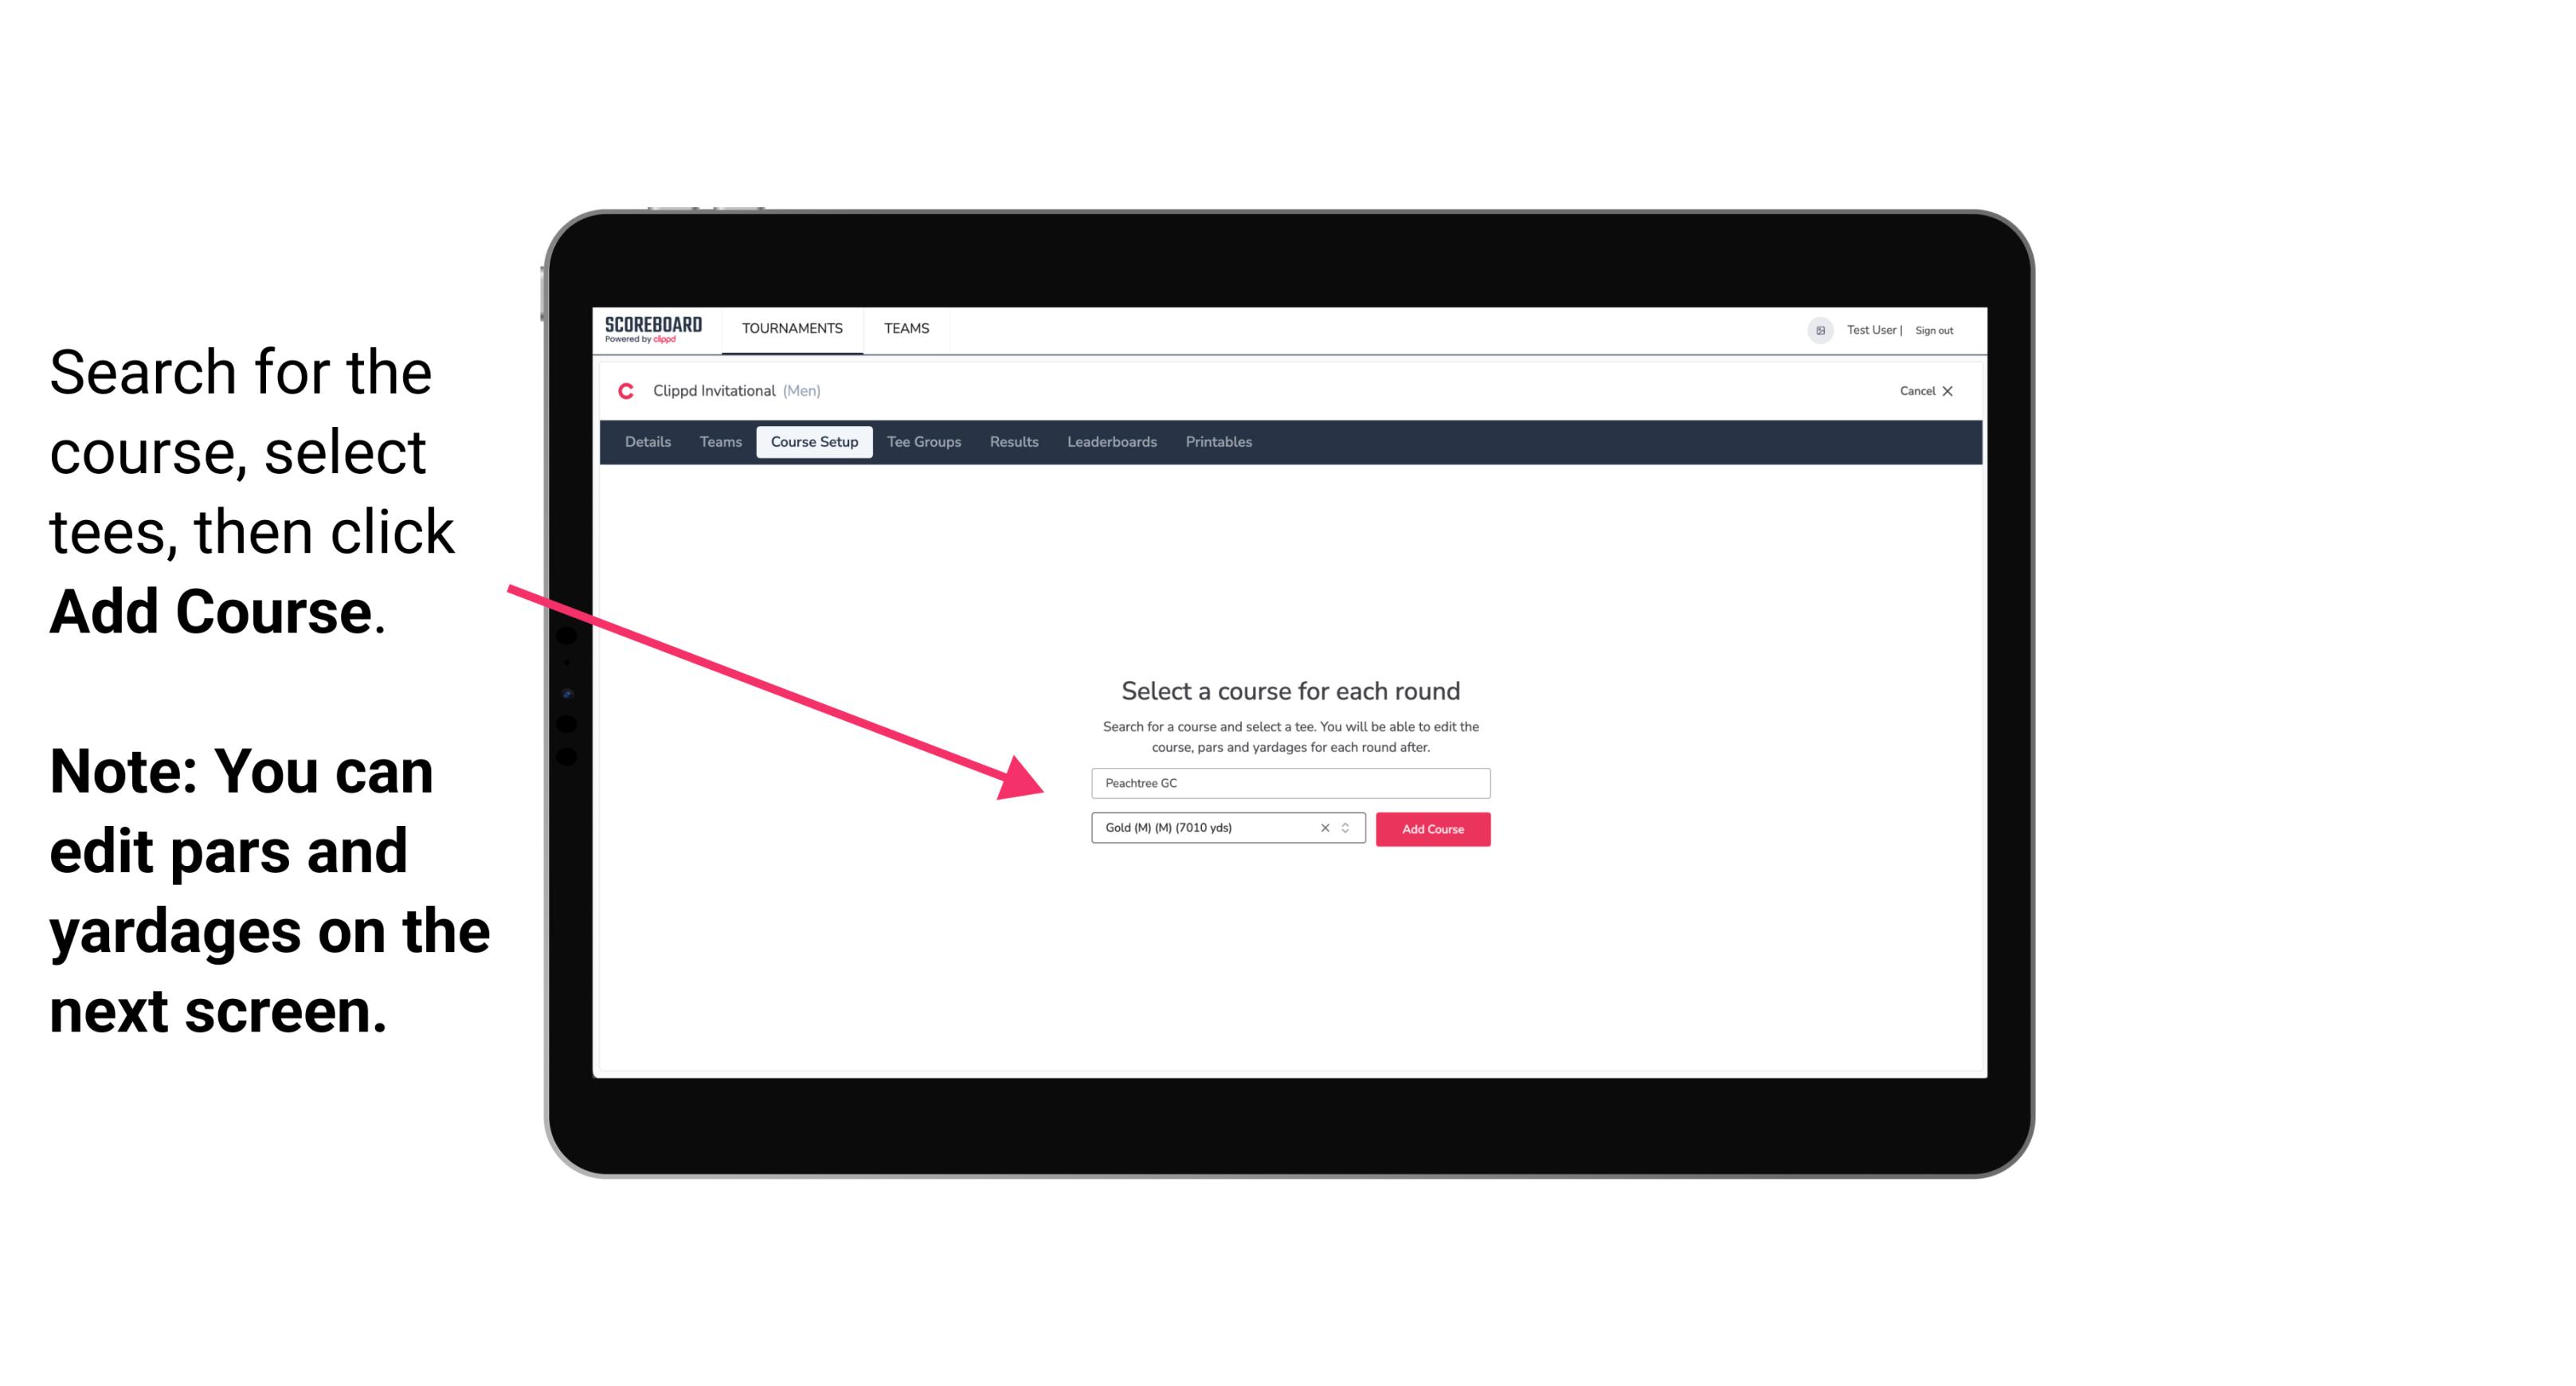Click Sign out link
The width and height of the screenshot is (2576, 1386).
click(x=1935, y=330)
